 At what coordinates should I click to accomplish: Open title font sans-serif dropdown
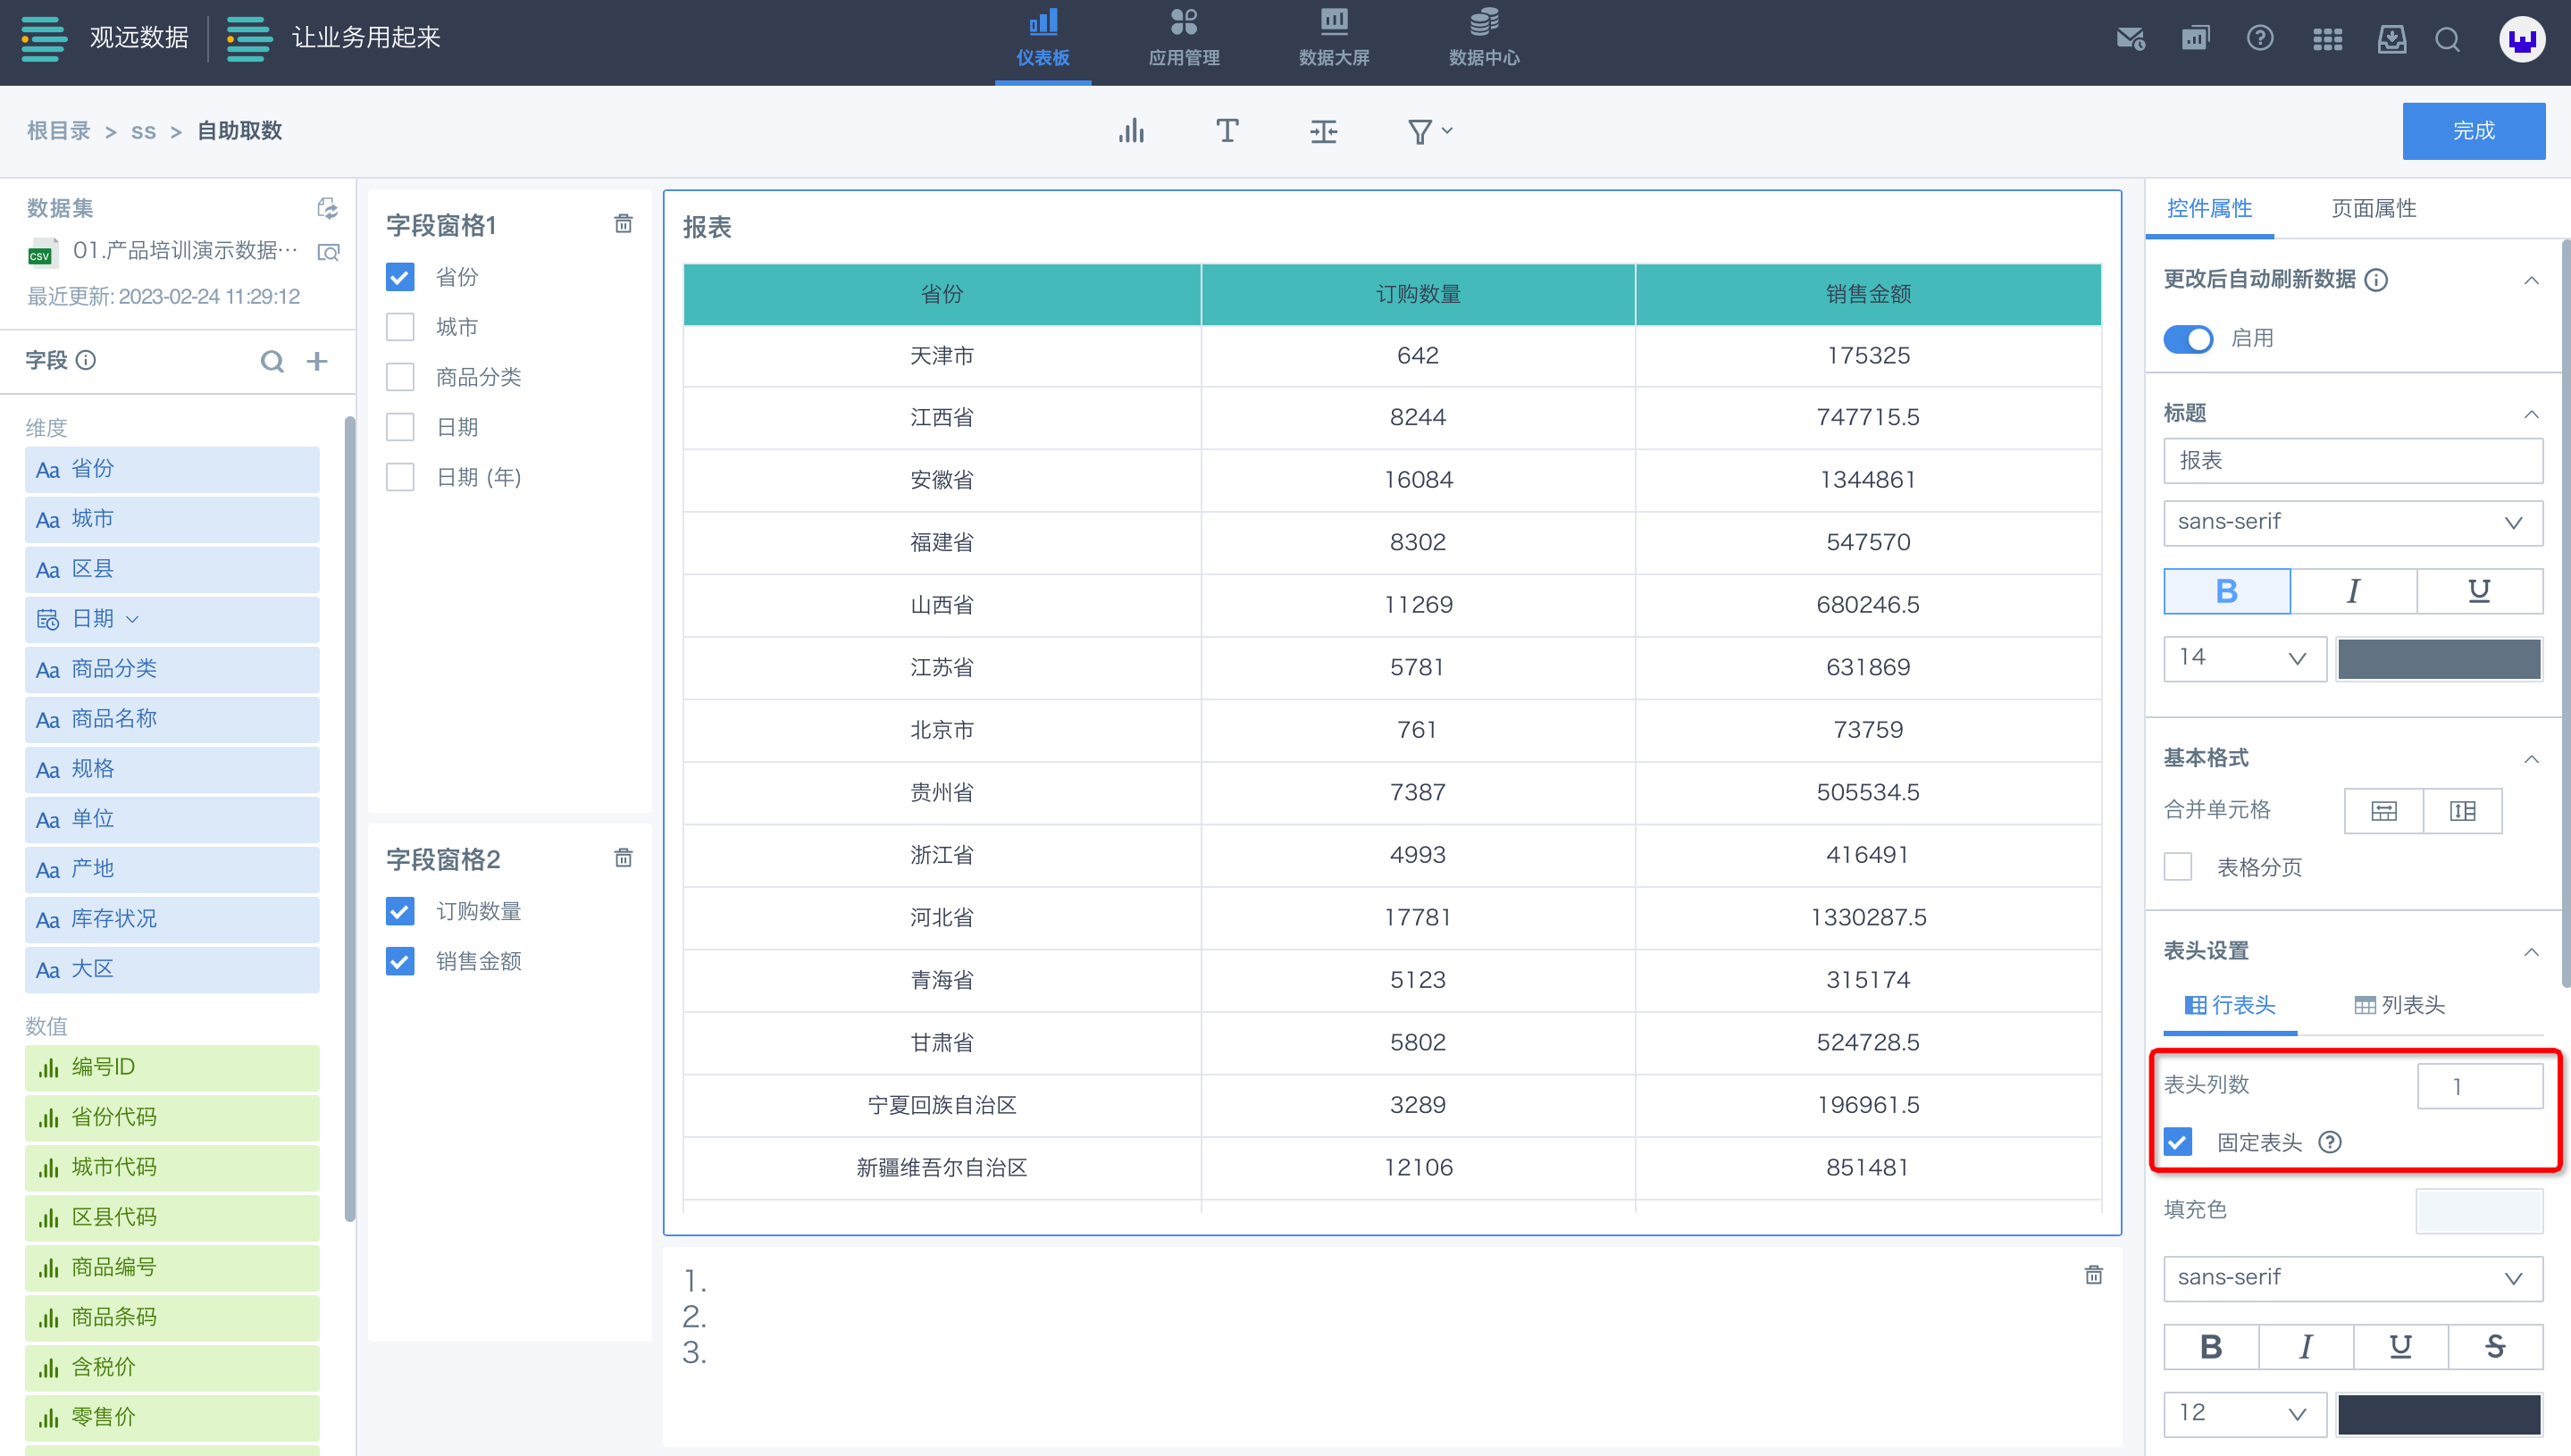pyautogui.click(x=2352, y=522)
